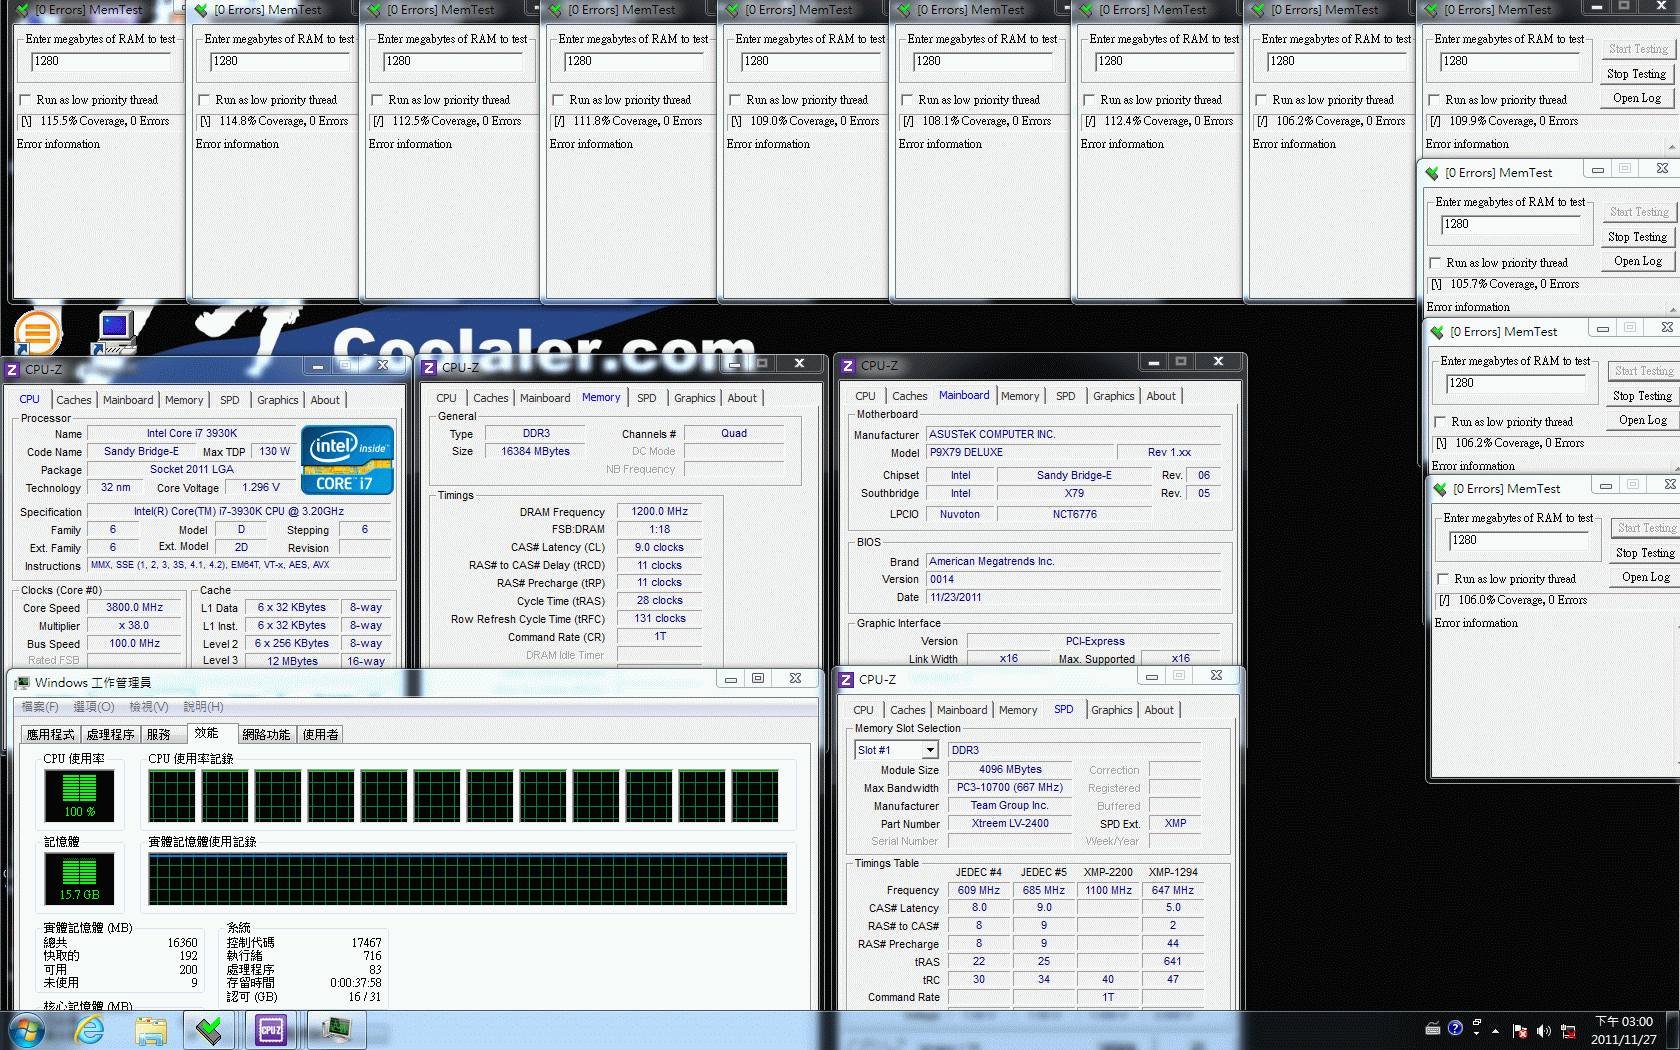1680x1050 pixels.
Task: Enable low priority thread in 111.8% coverage MemTest
Action: pos(559,100)
